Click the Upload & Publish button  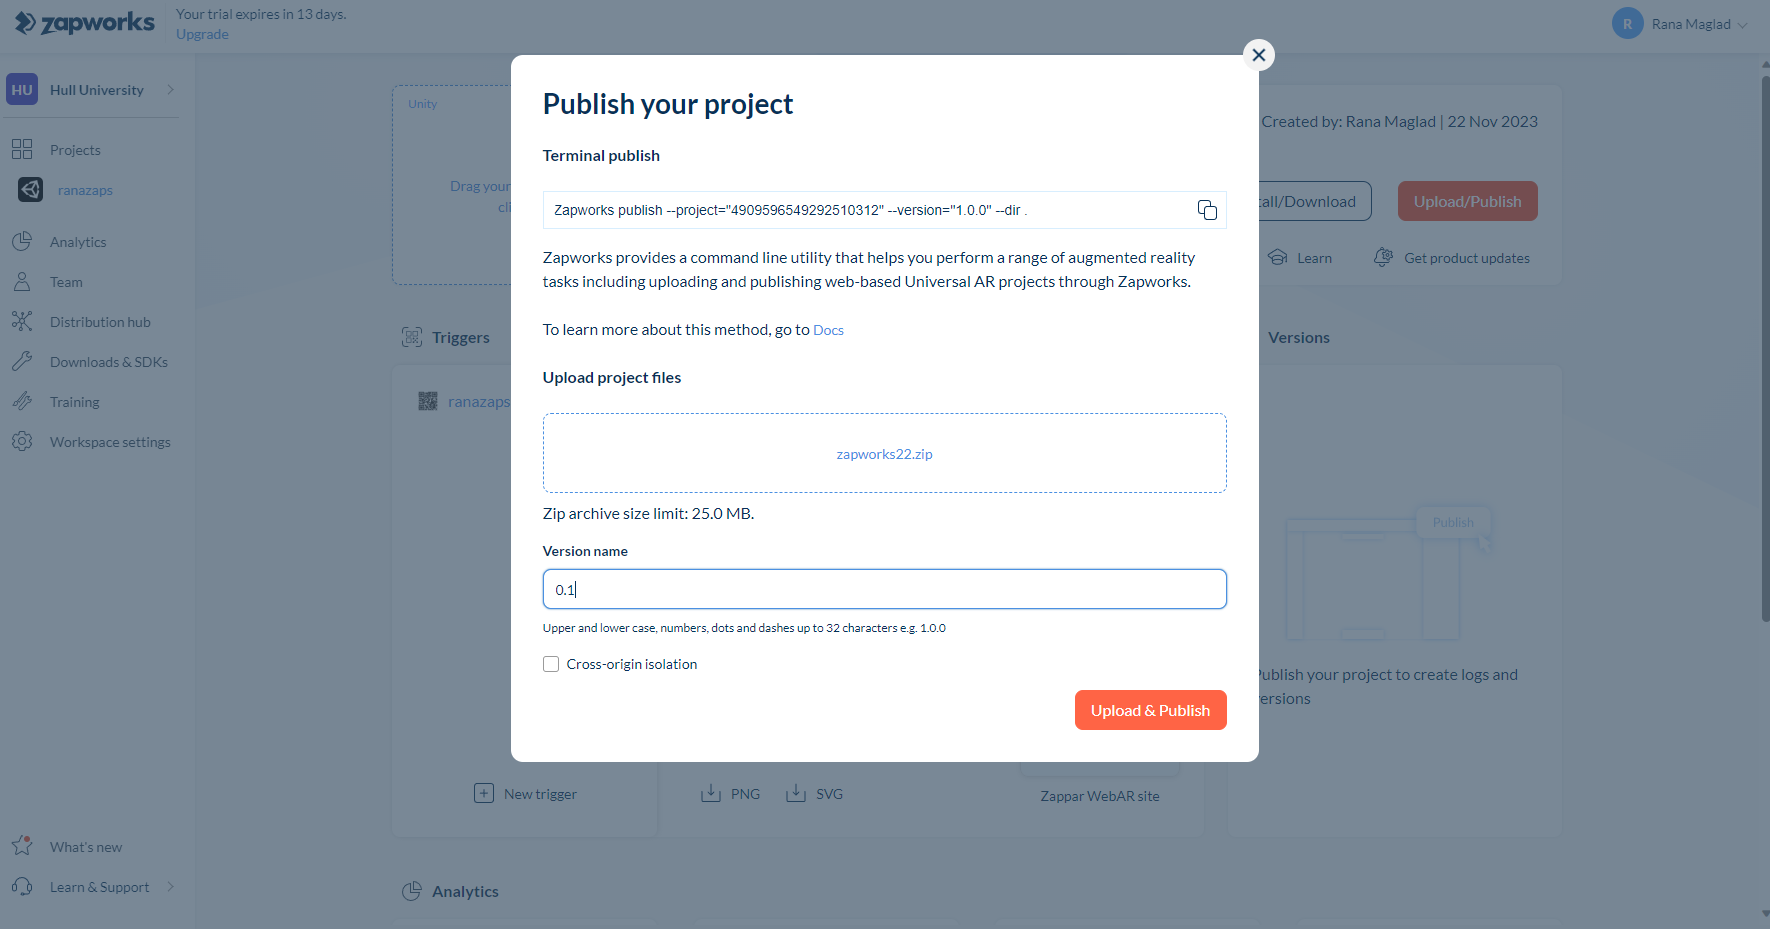tap(1150, 710)
